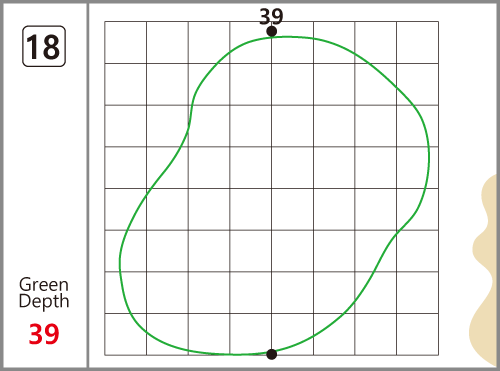The height and width of the screenshot is (371, 500).
Task: Click the top black dot marker
Action: point(272,32)
